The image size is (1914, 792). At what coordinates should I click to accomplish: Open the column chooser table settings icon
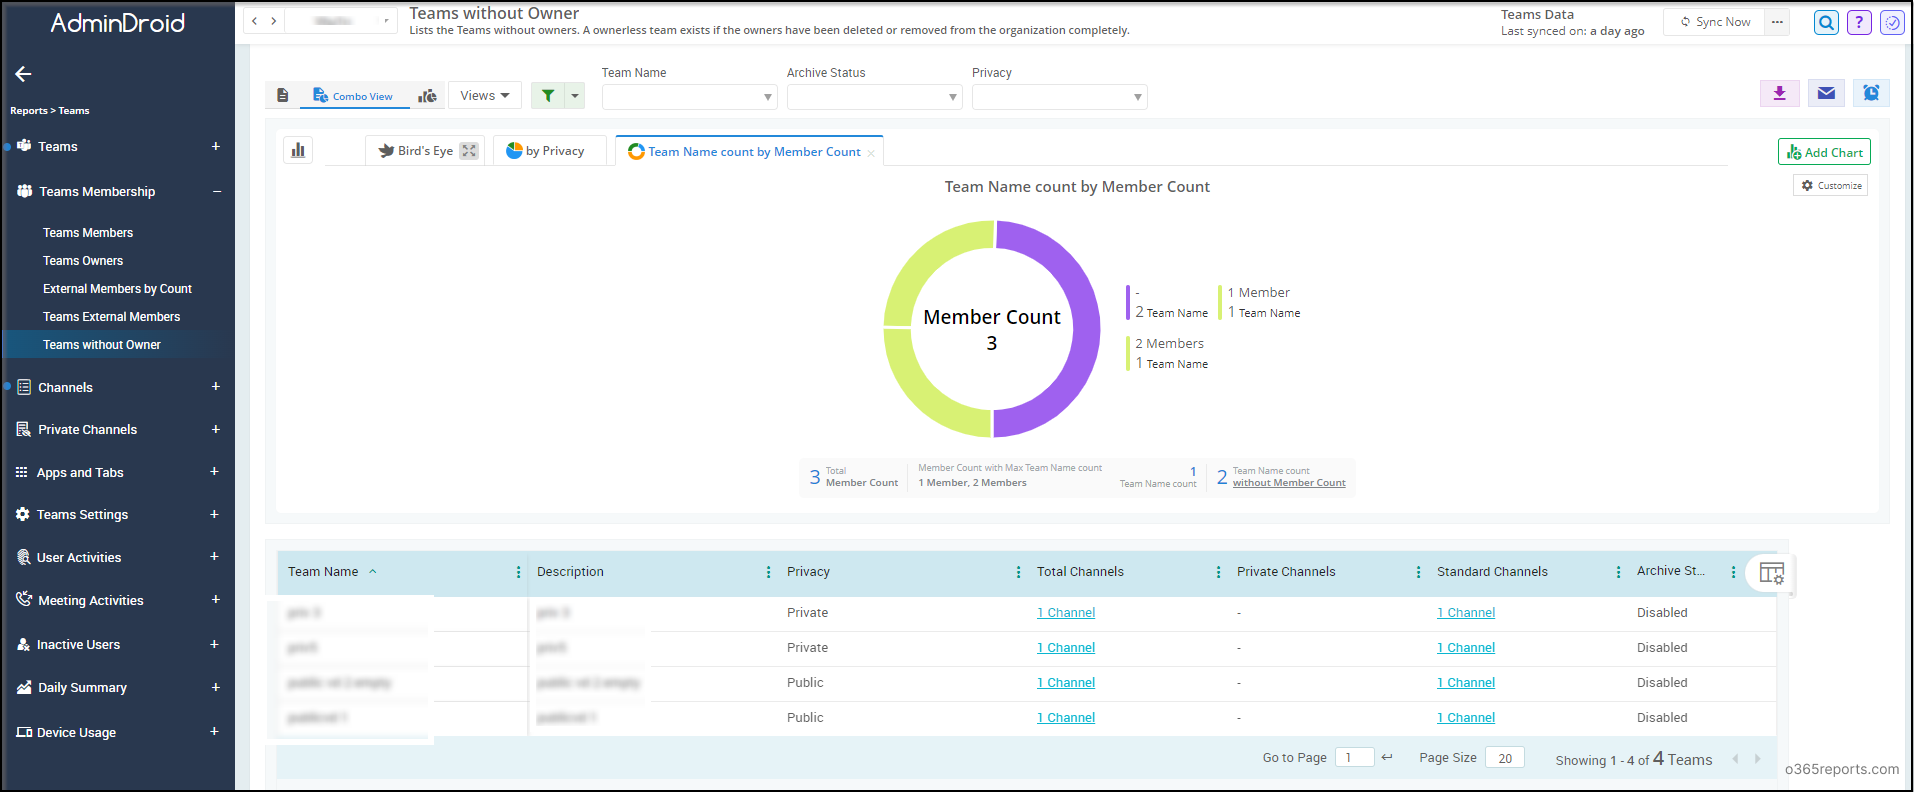[1771, 573]
